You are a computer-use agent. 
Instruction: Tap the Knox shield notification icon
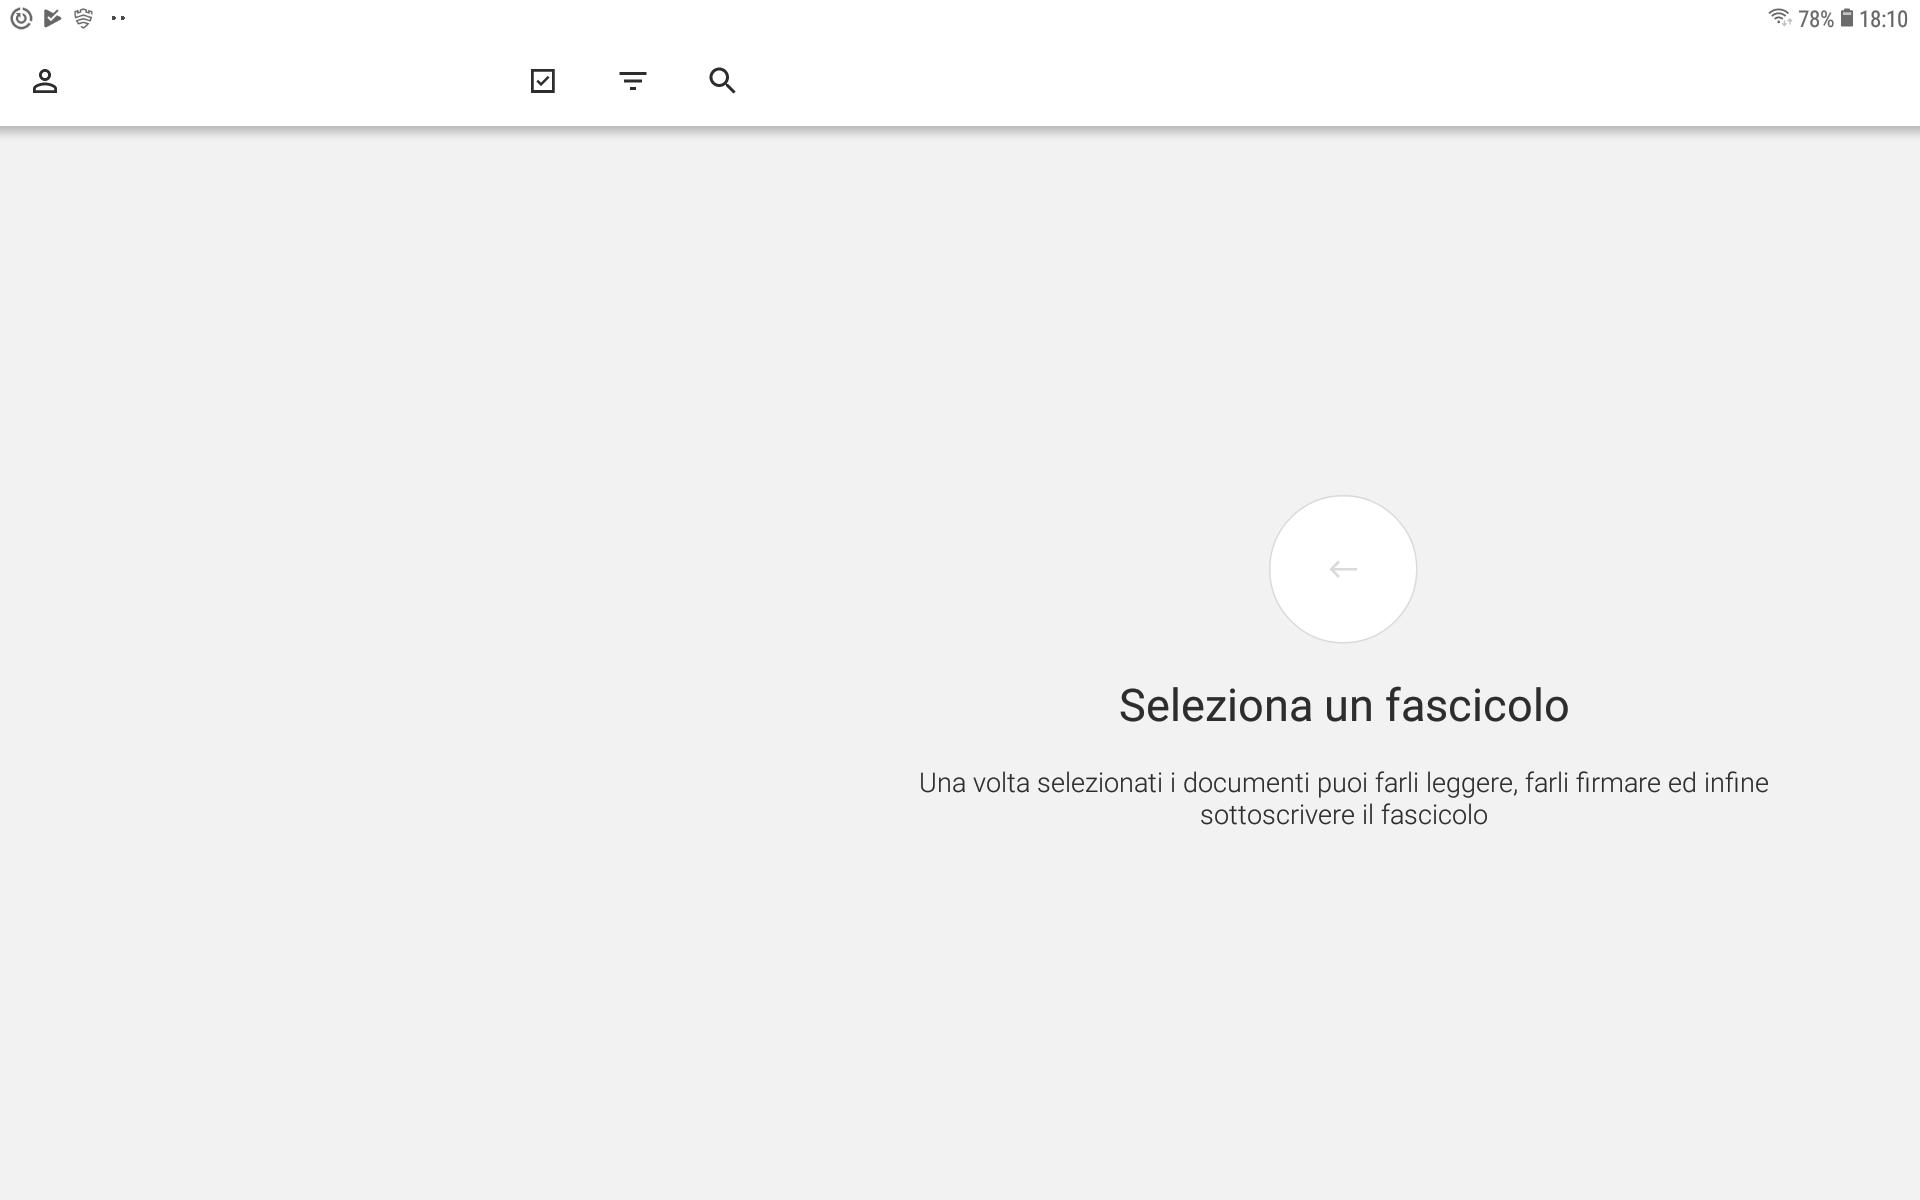84,18
